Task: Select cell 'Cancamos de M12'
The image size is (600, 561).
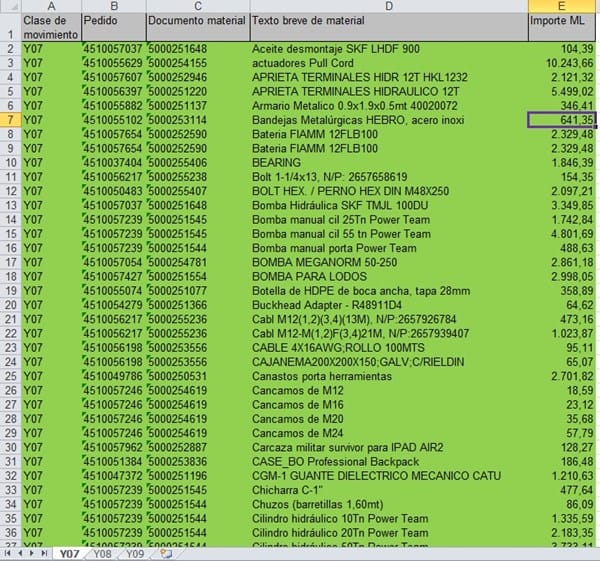Action: (389, 390)
